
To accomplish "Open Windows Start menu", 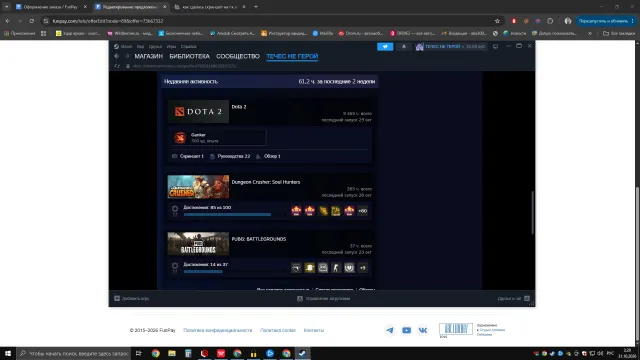I will (x=8, y=353).
